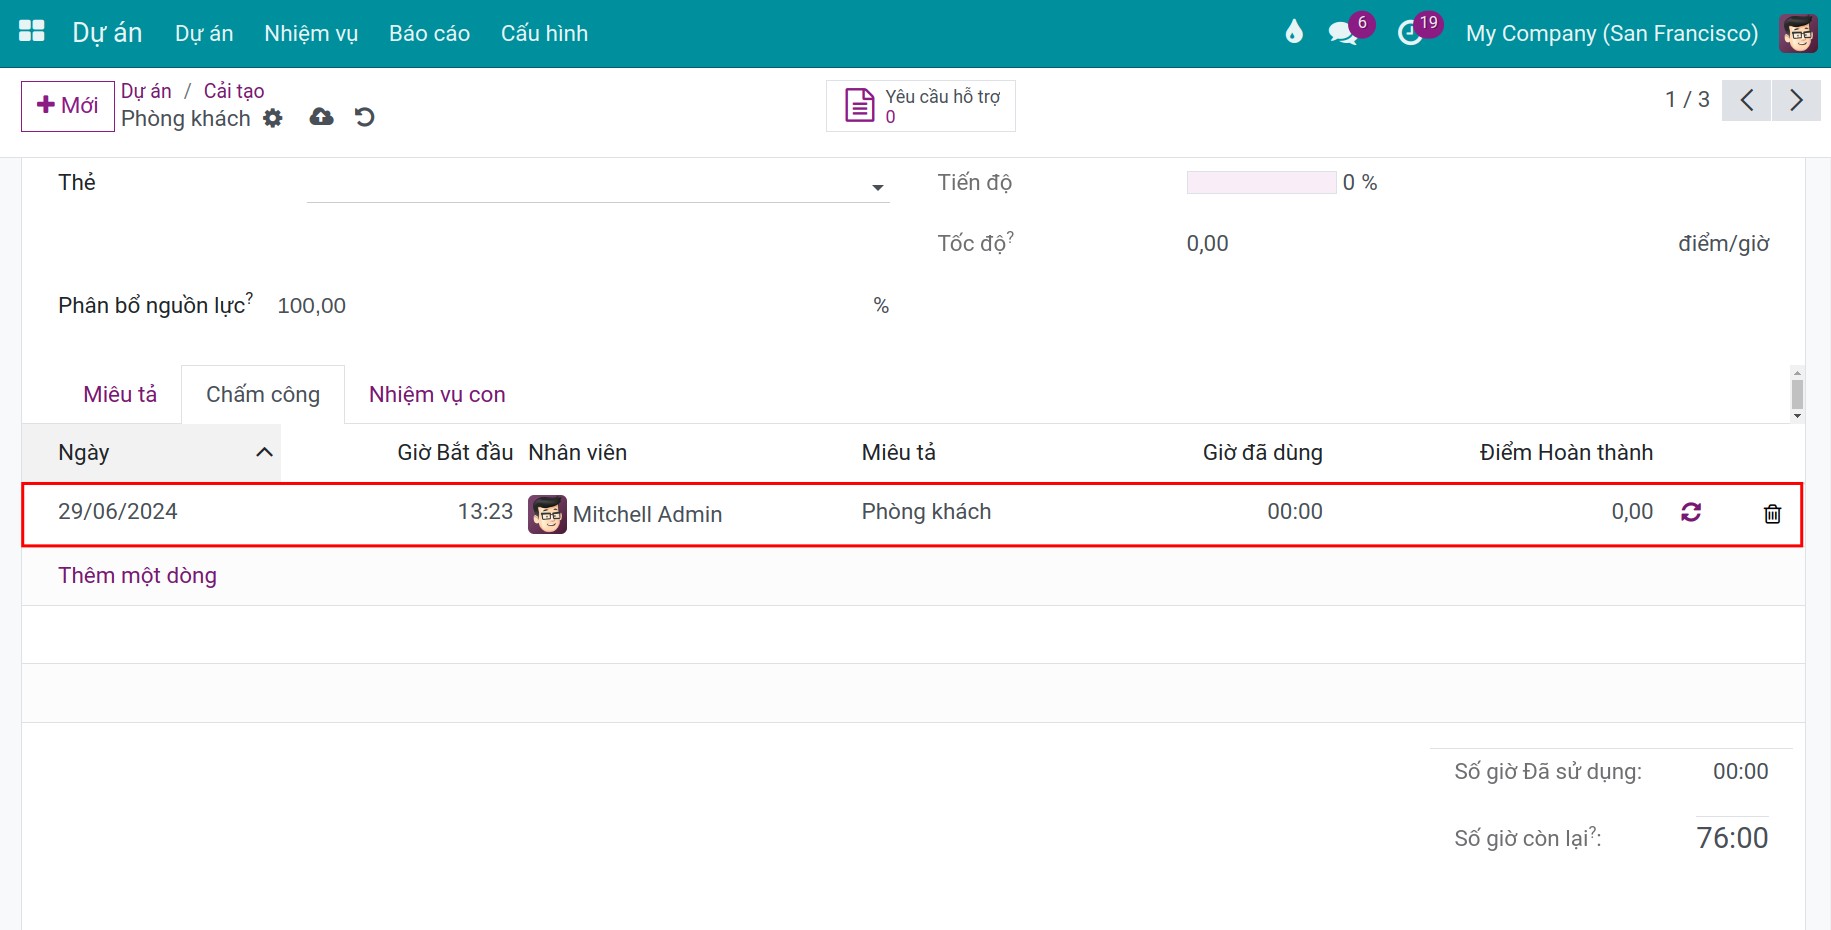Click the Tiến độ progress bar
The width and height of the screenshot is (1831, 930).
click(x=1261, y=182)
